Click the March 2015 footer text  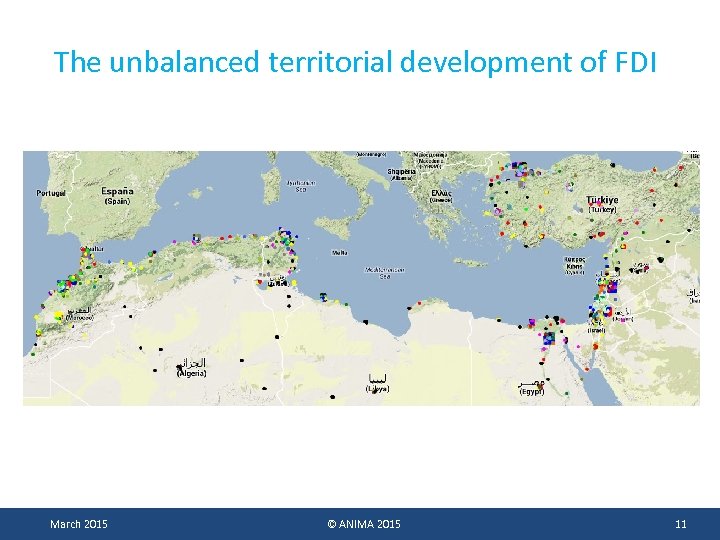tap(79, 524)
